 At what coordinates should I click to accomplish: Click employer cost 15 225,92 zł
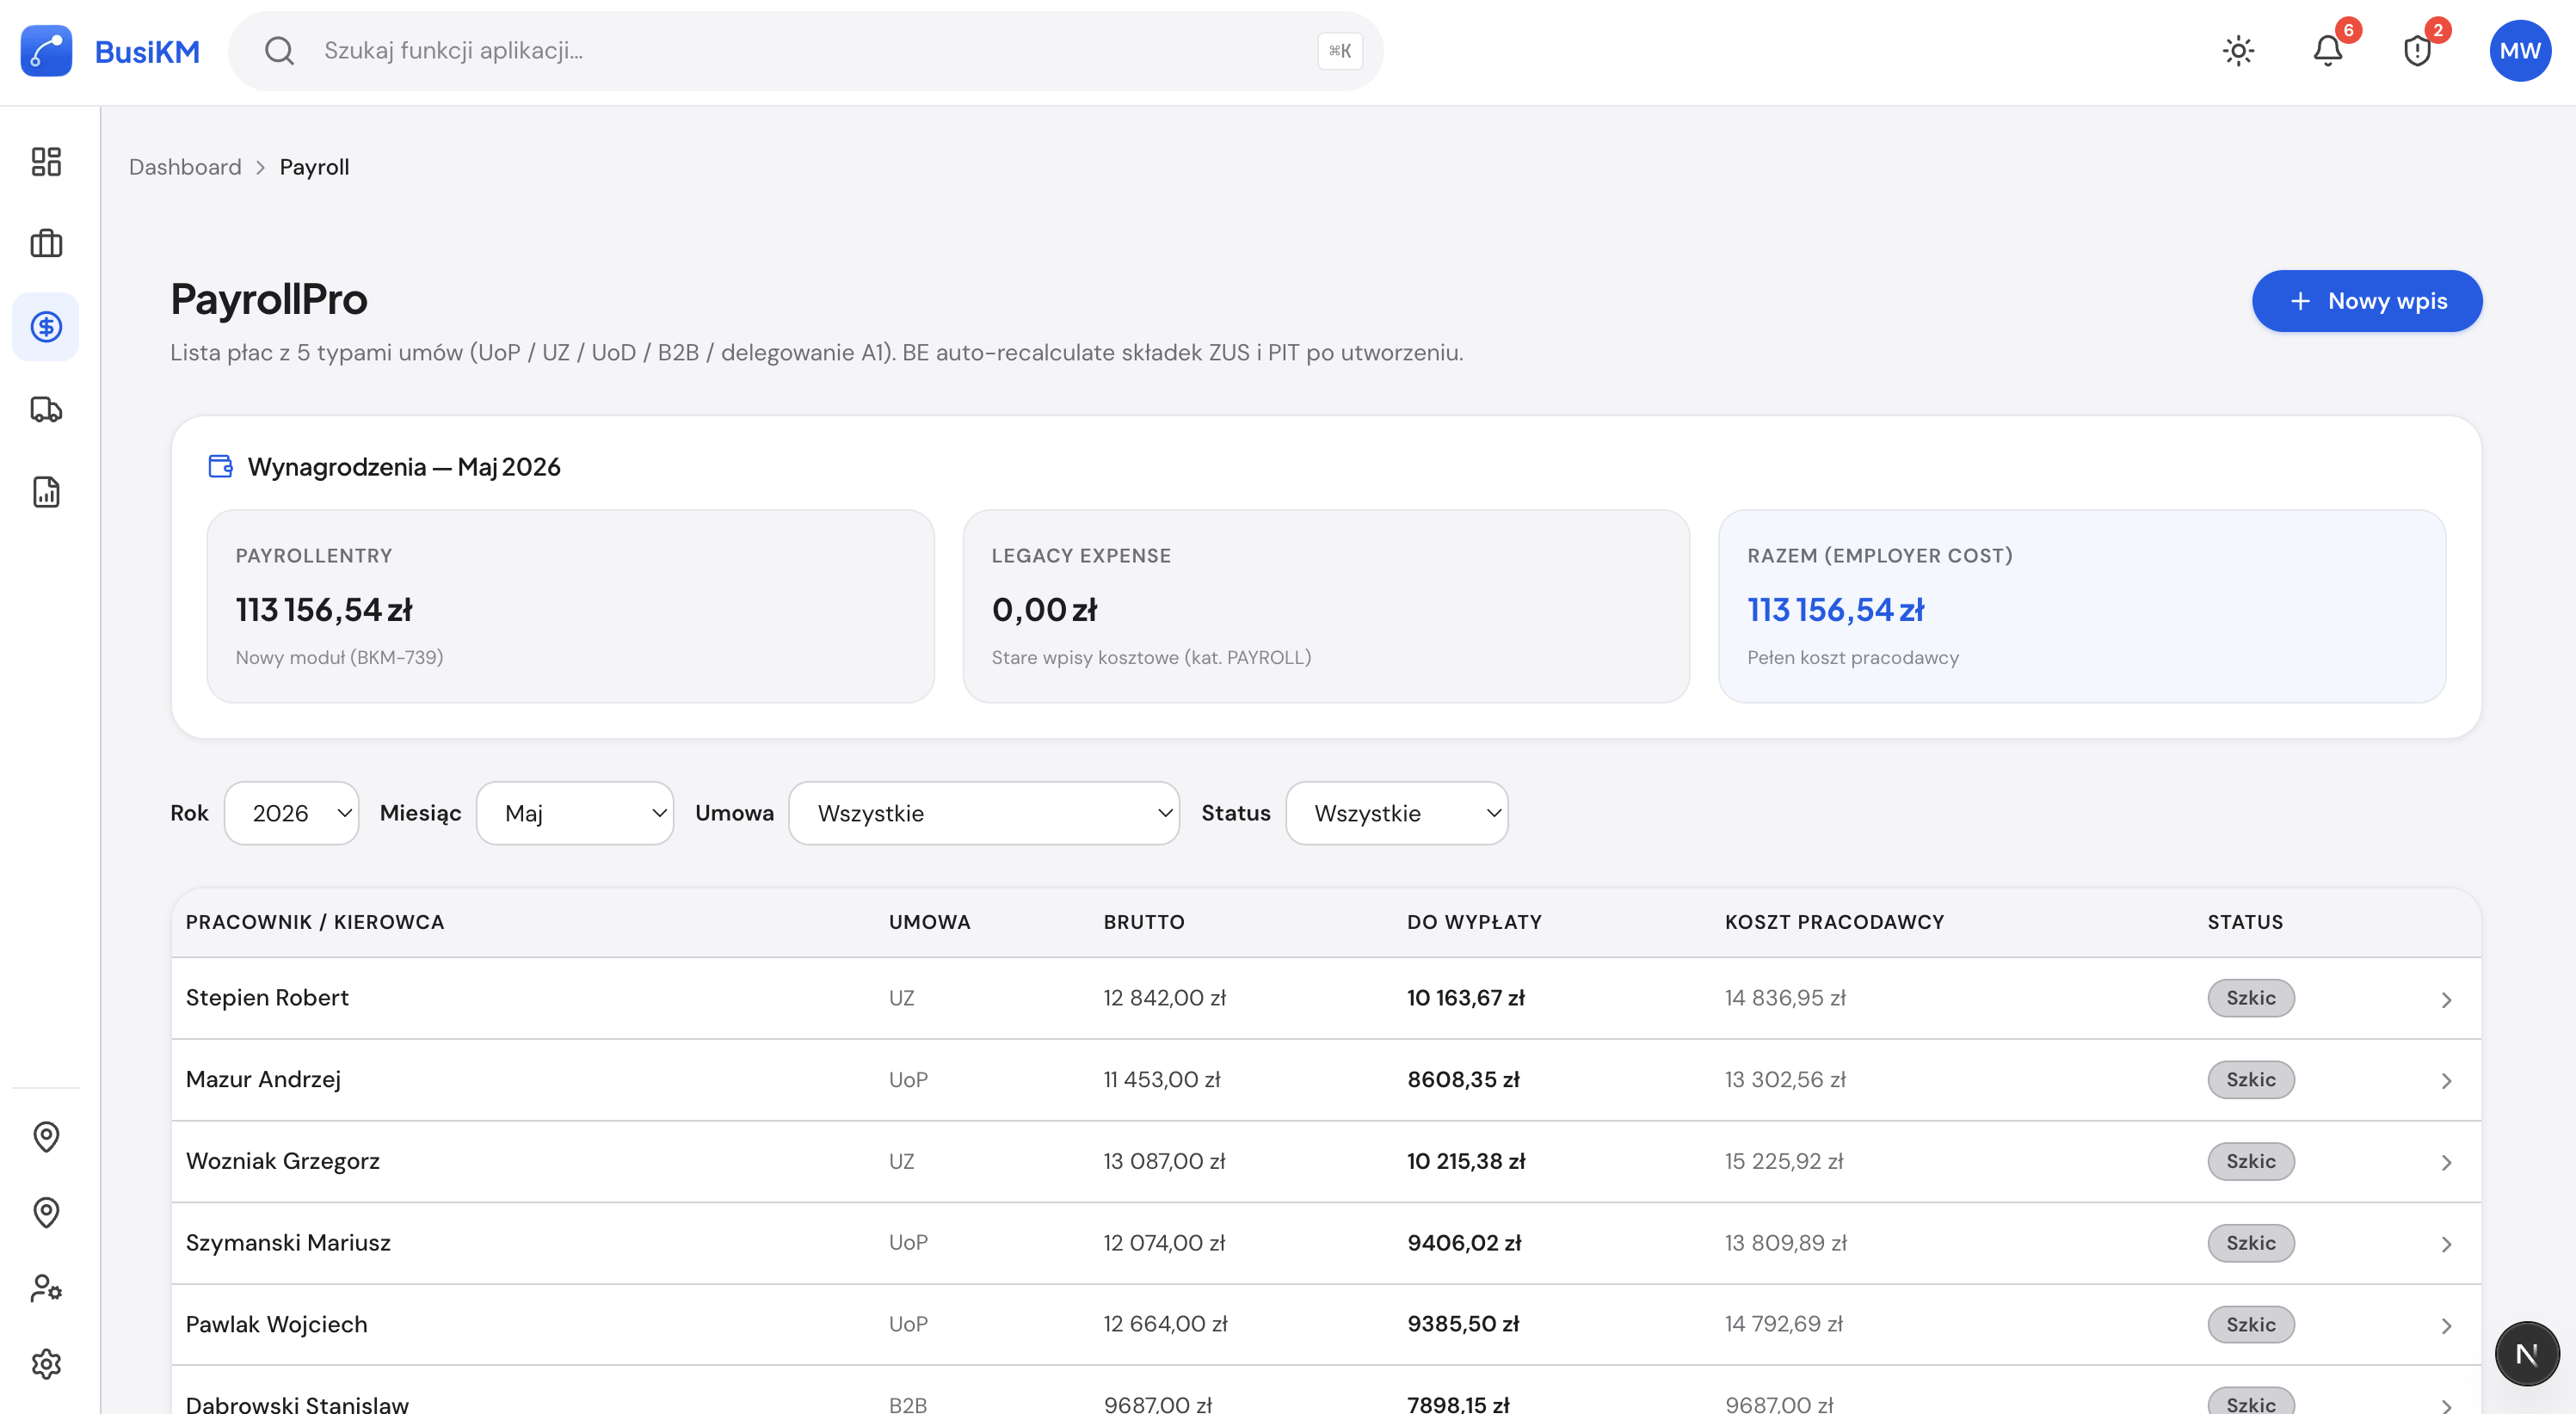pyautogui.click(x=1783, y=1161)
